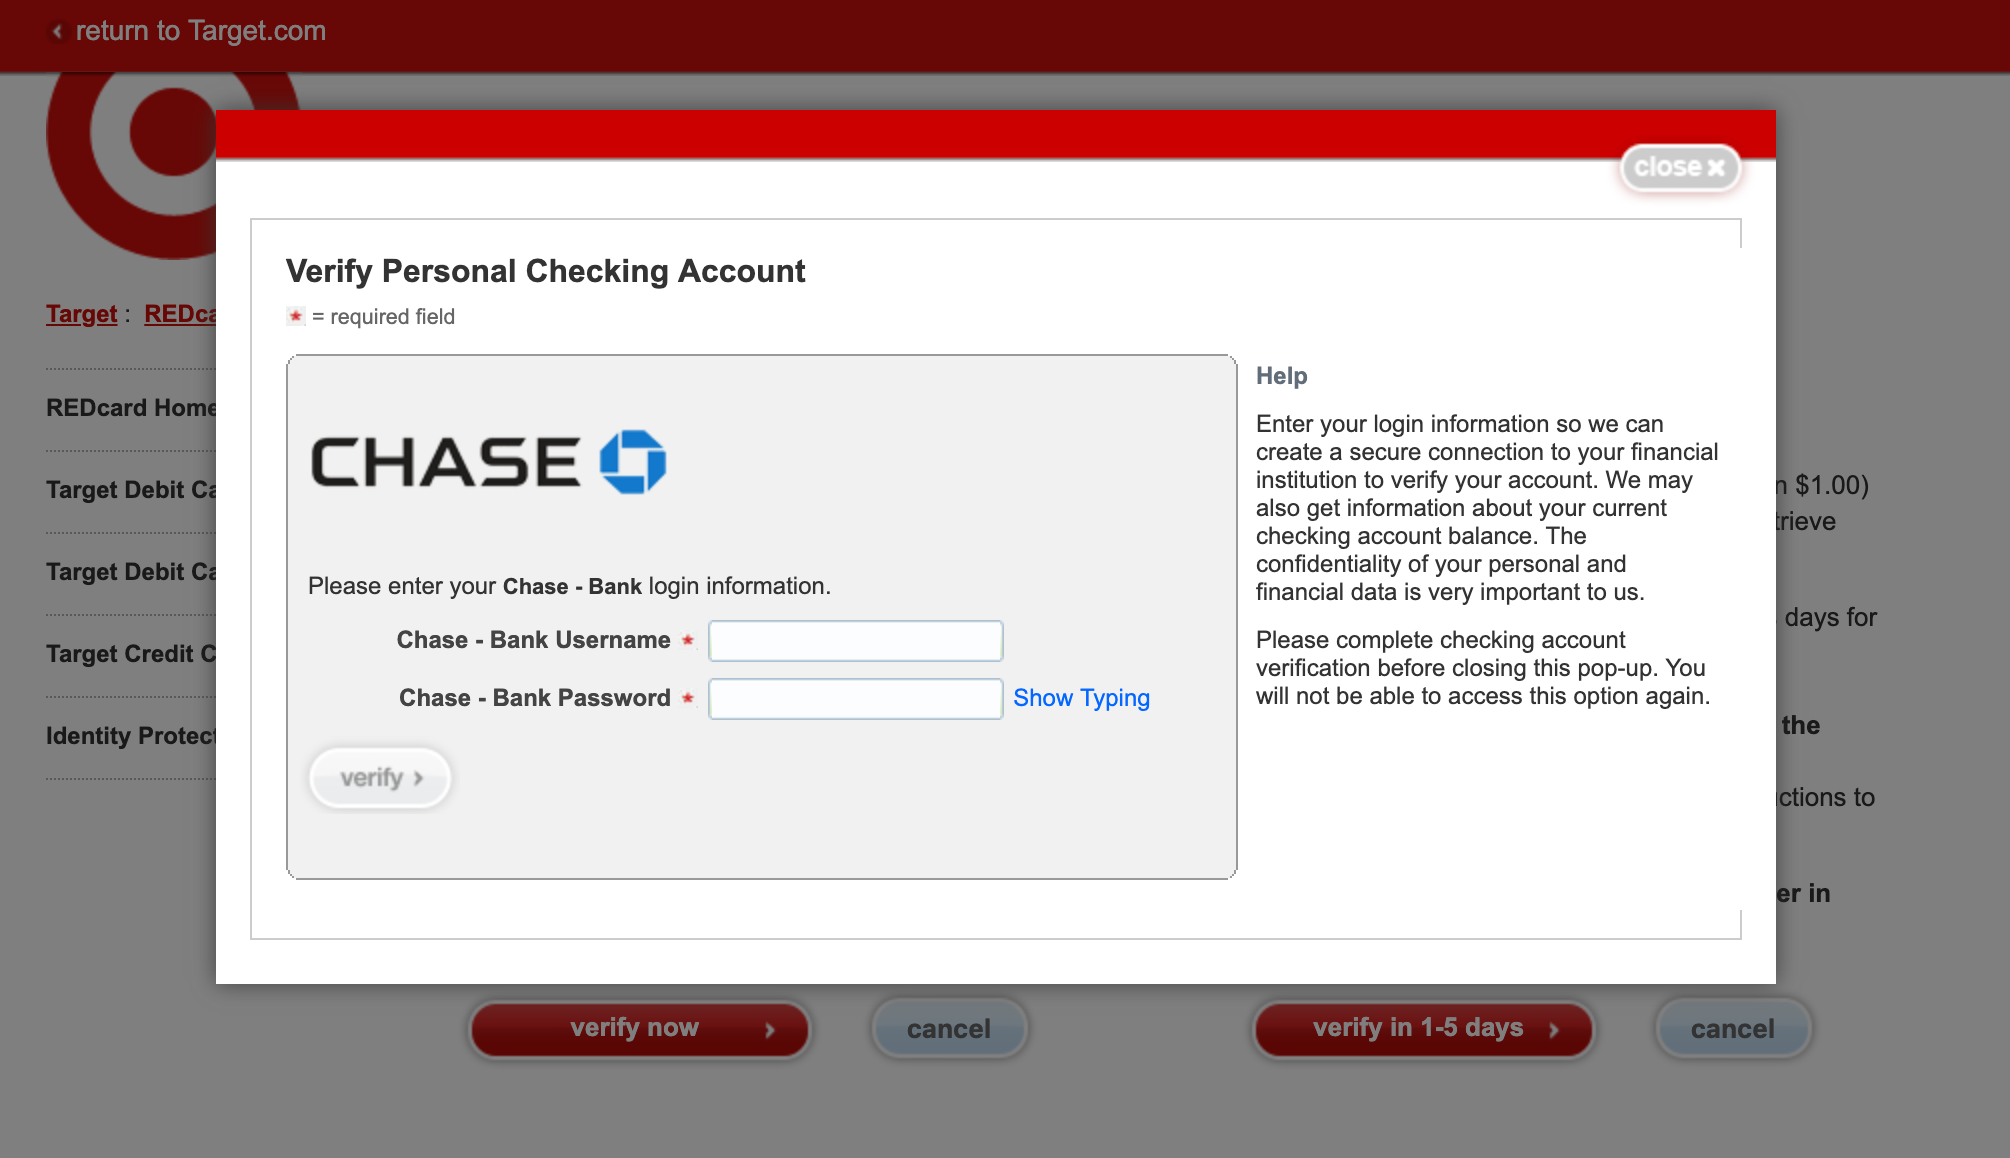Select REDcard Home in sidebar
Image resolution: width=2010 pixels, height=1158 pixels.
(x=130, y=408)
